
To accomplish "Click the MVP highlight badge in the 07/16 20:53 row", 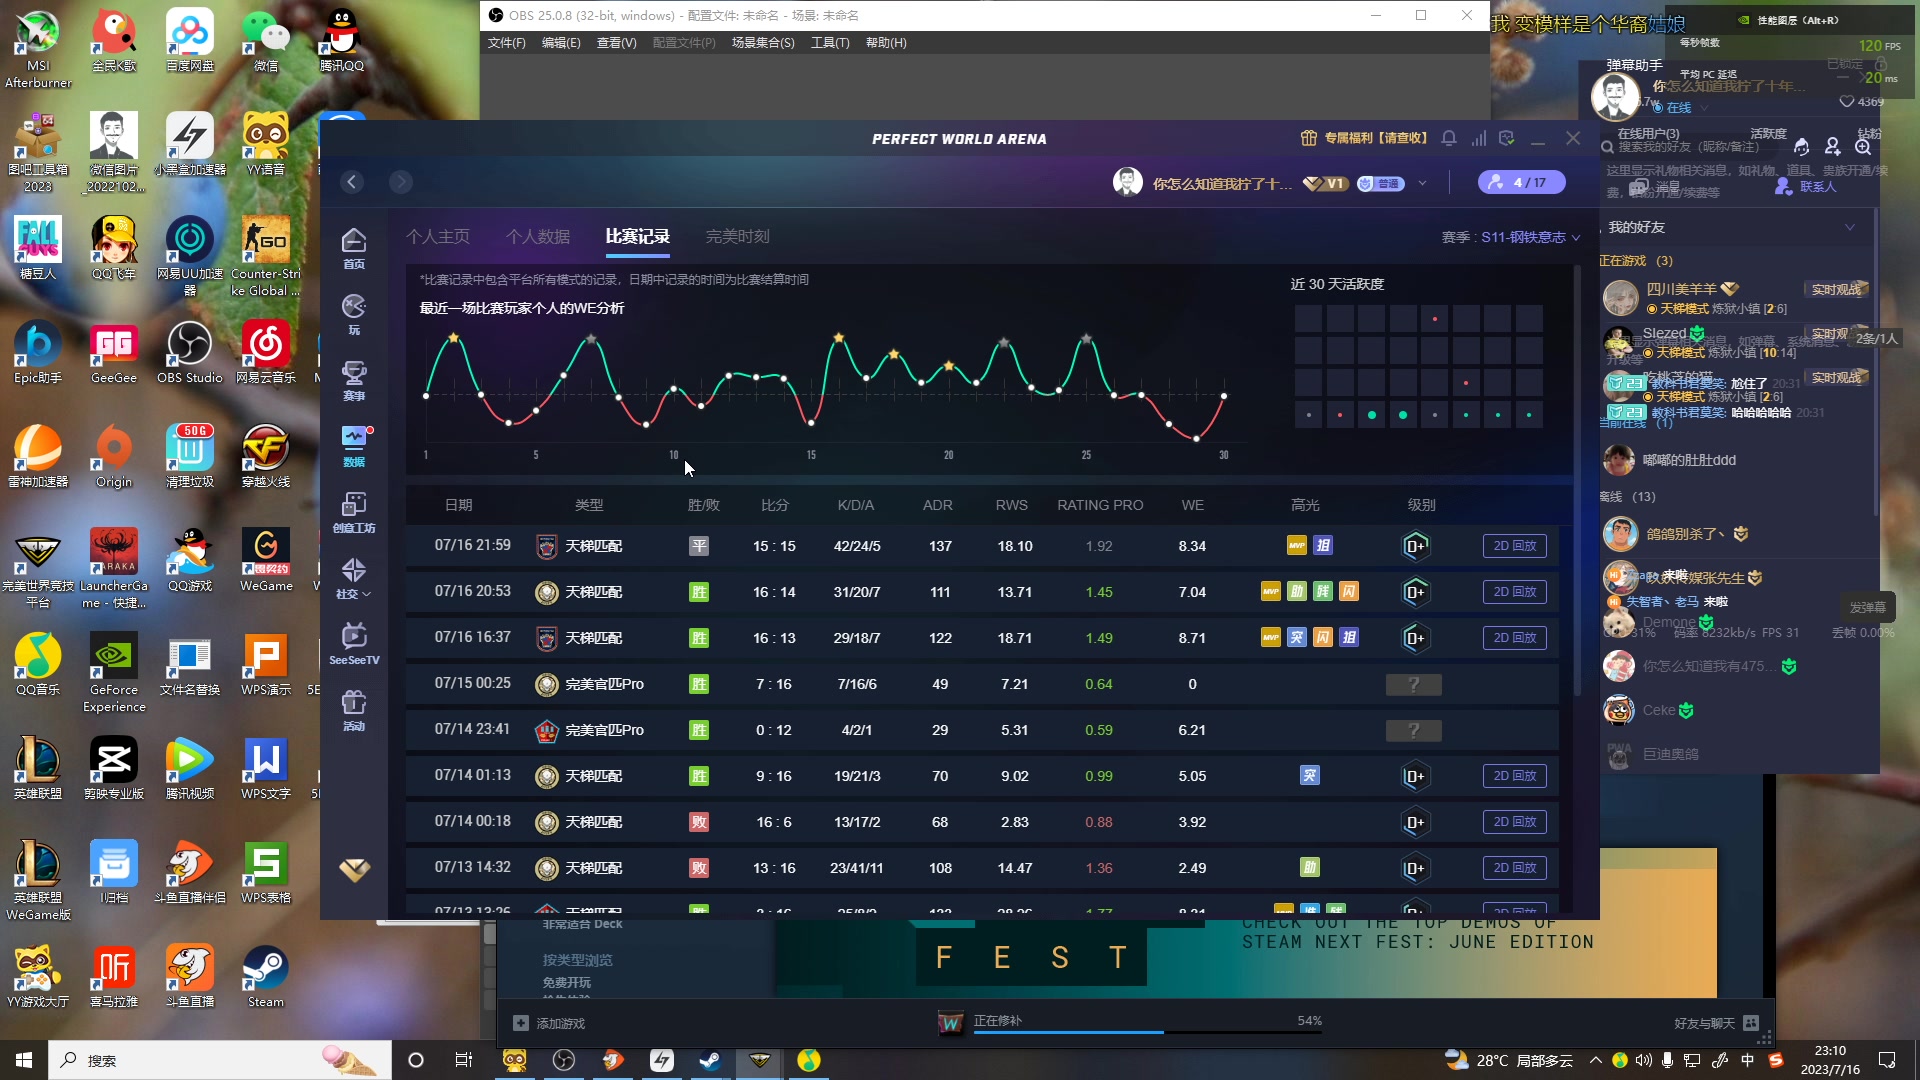I will point(1271,592).
